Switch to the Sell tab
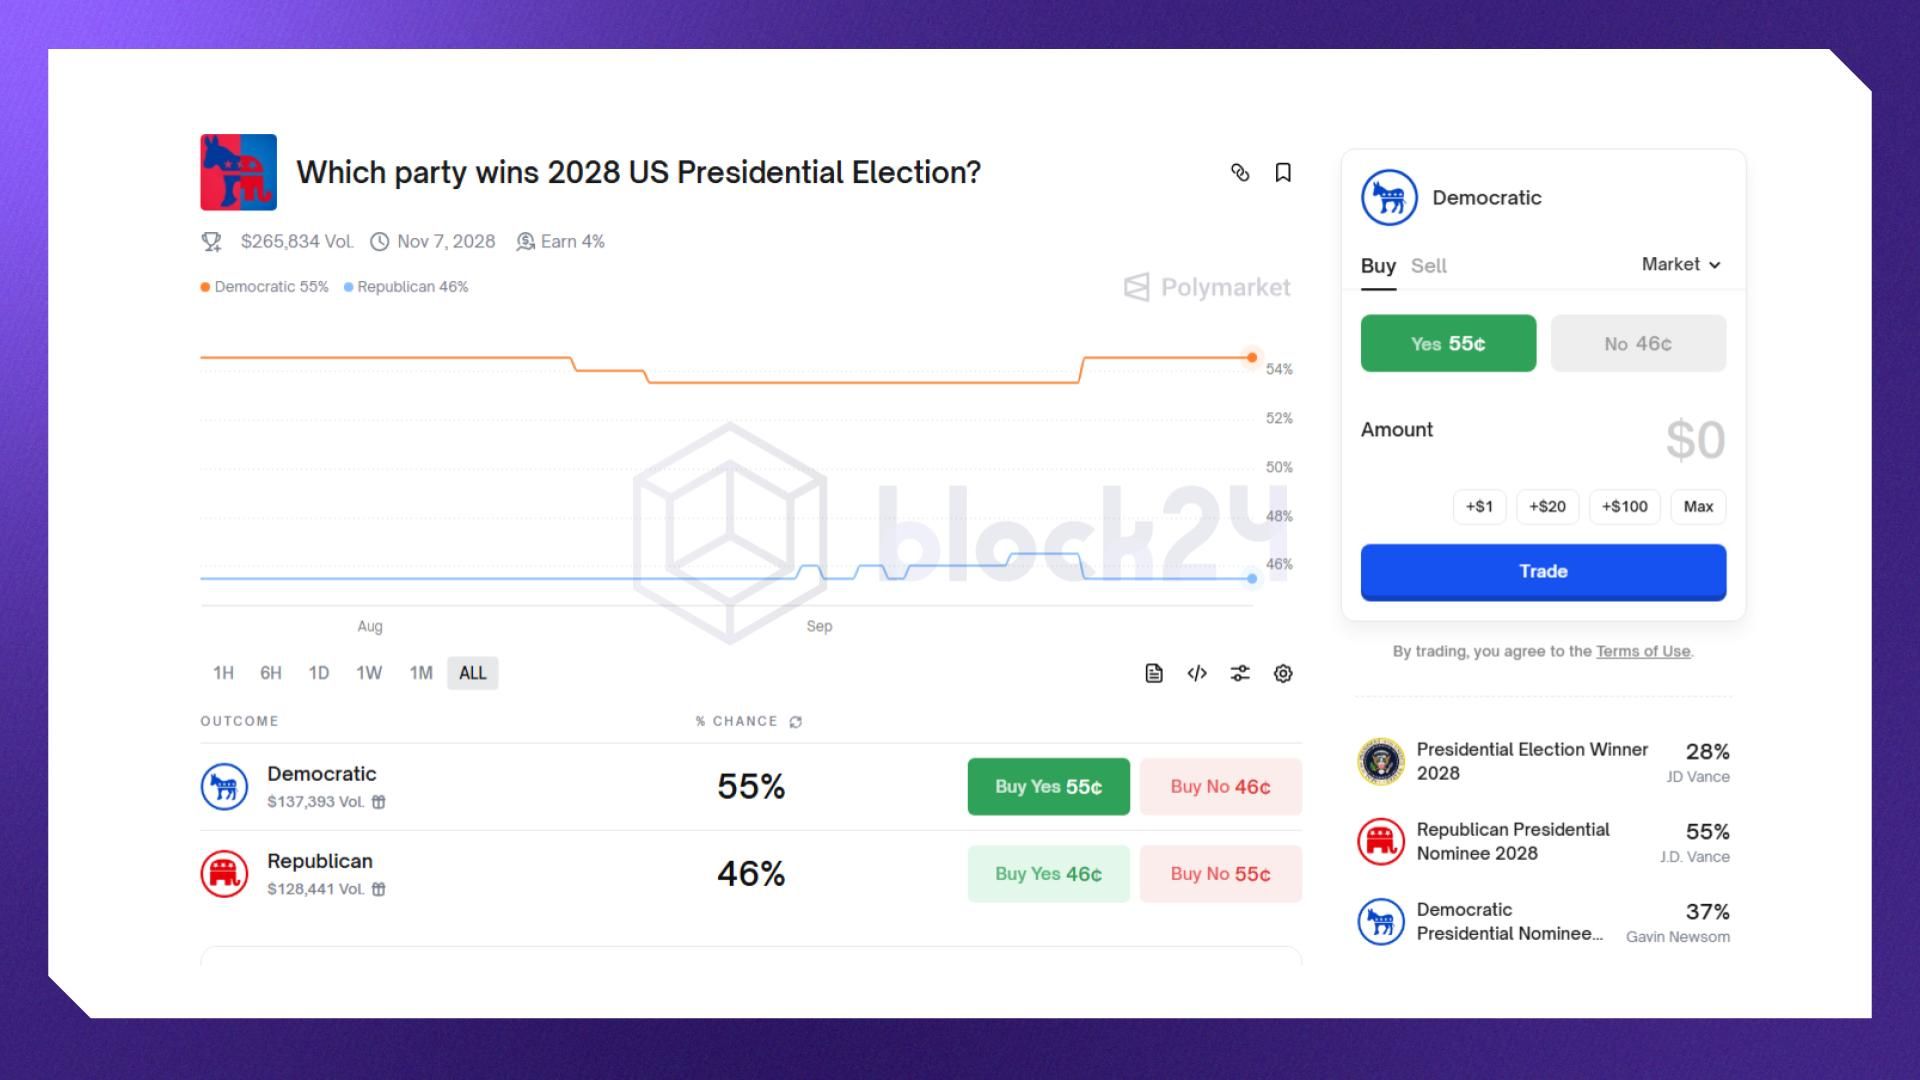Viewport: 1920px width, 1080px height. point(1428,266)
